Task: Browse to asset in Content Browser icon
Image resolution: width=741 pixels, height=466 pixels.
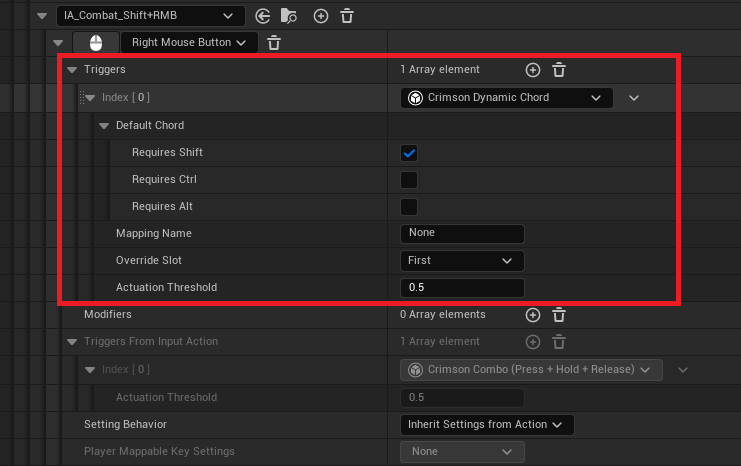Action: tap(289, 16)
